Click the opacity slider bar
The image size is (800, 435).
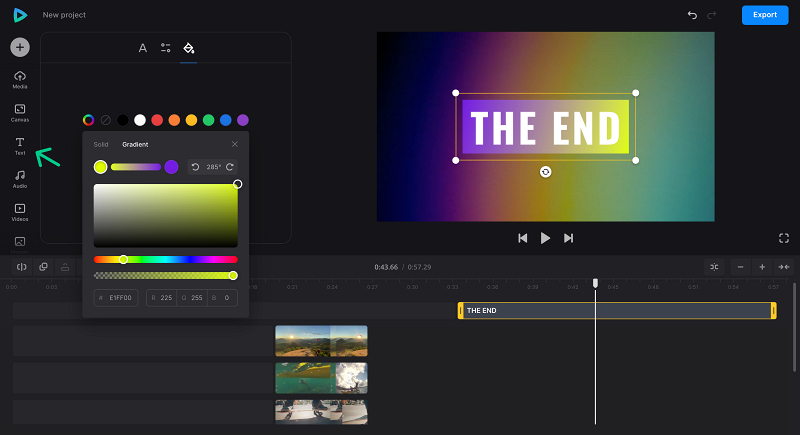(166, 275)
